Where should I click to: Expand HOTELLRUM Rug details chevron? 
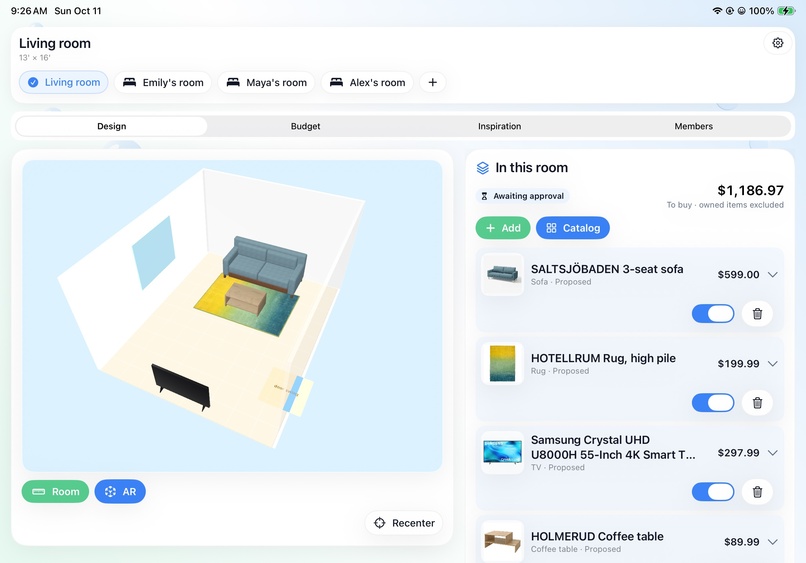tap(772, 364)
